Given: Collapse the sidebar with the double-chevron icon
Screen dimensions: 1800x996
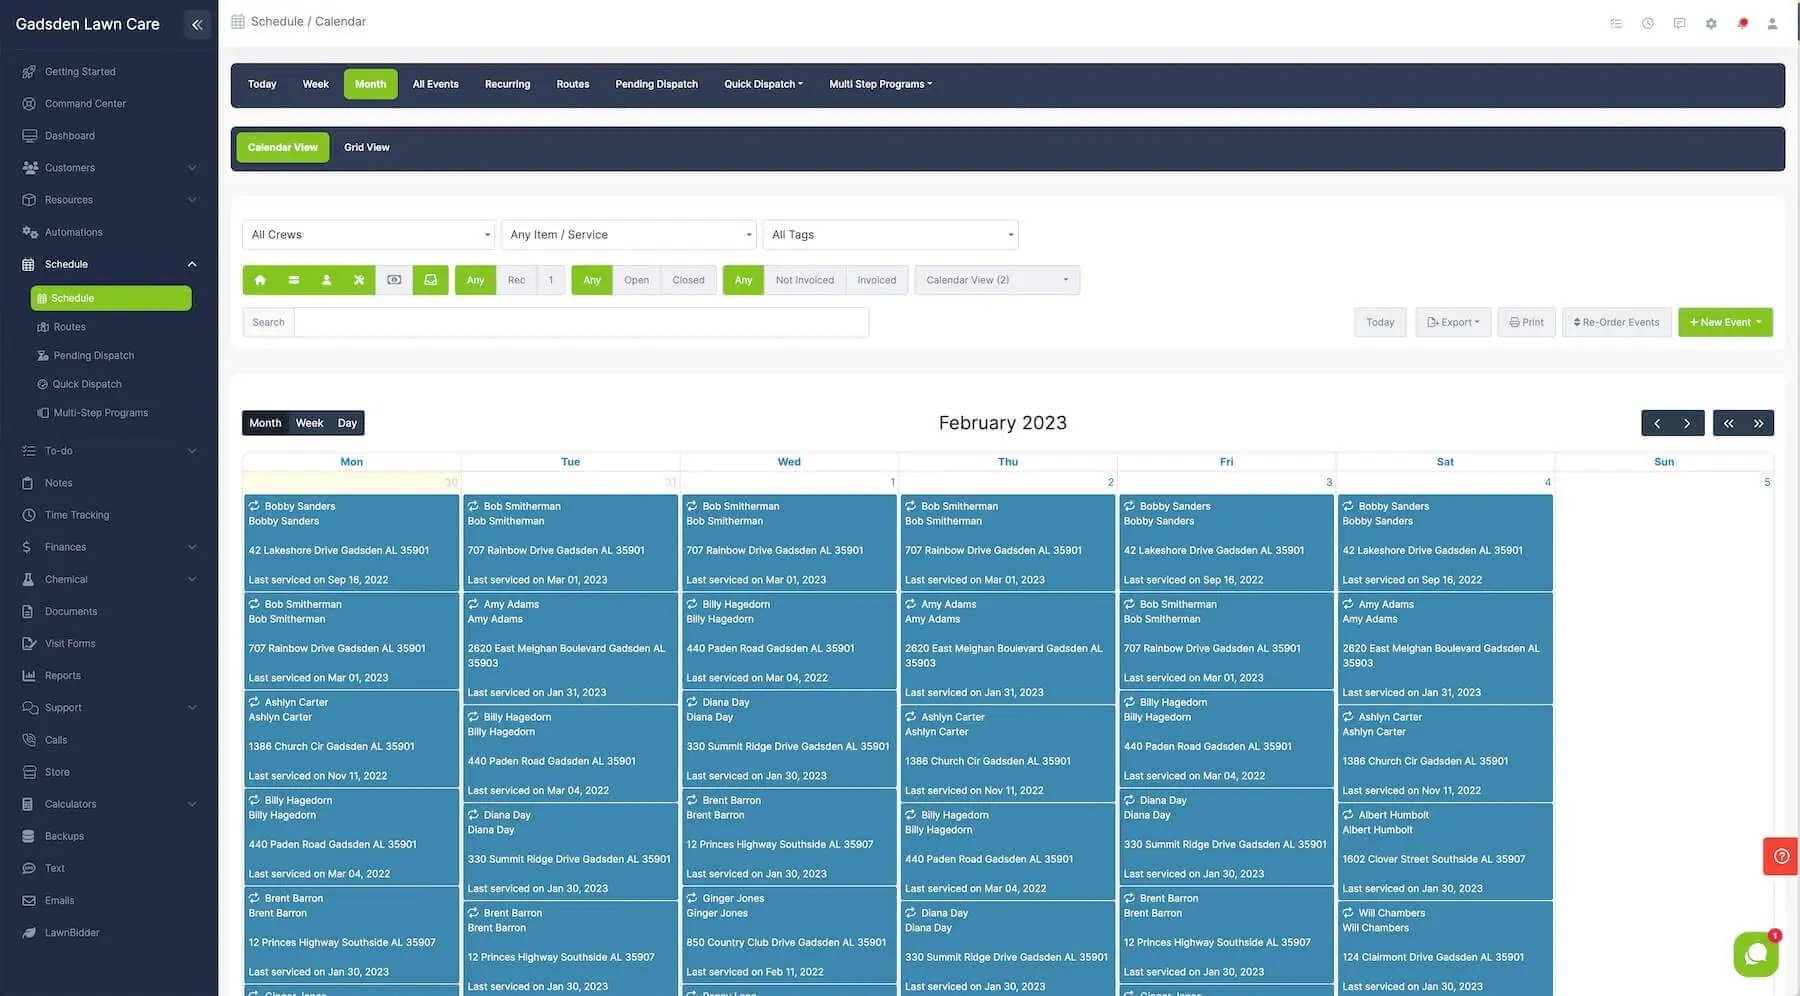Looking at the screenshot, I should pos(196,23).
